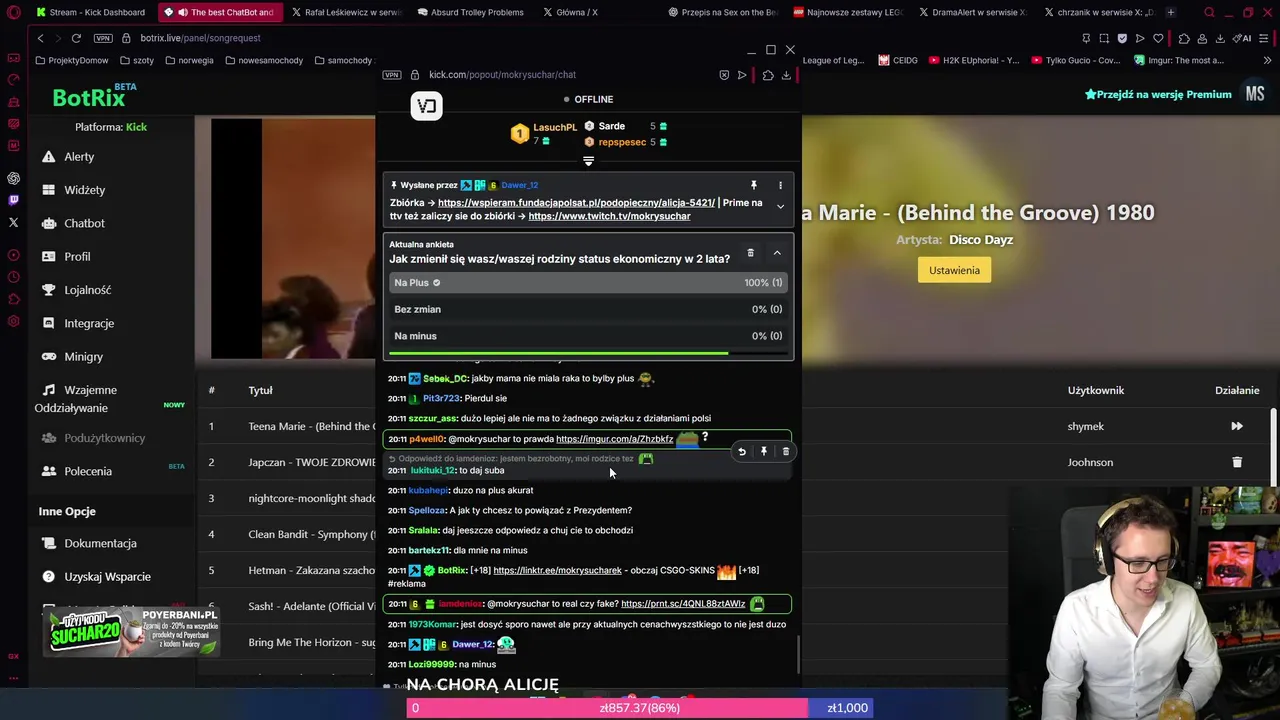1280x720 pixels.
Task: Skip the song requested by shymek
Action: (1237, 426)
